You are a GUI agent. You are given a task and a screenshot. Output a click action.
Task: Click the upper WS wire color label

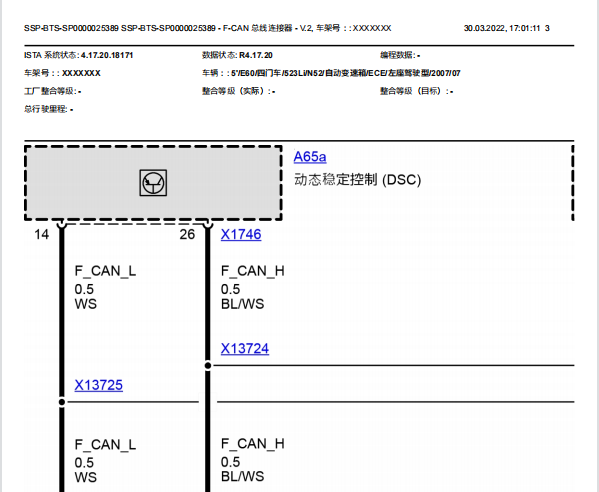pos(86,304)
